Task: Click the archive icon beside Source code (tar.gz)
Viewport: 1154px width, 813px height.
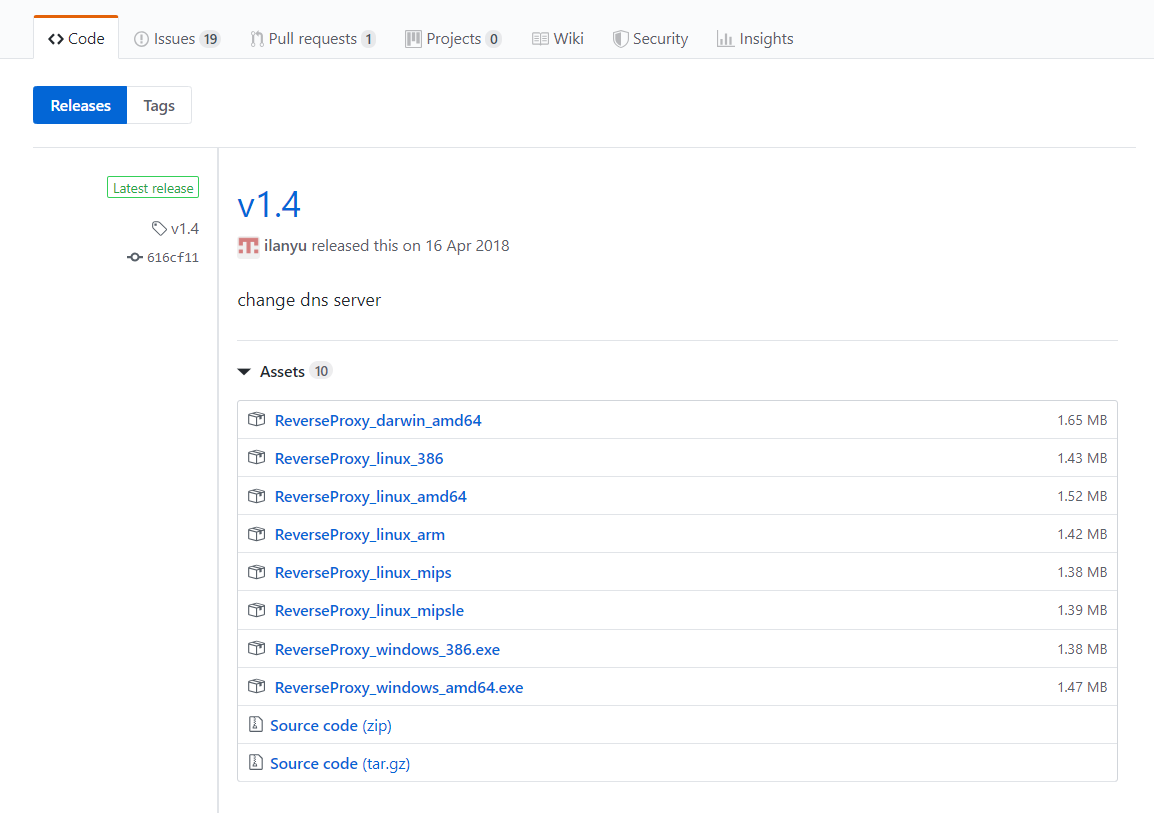Action: (x=255, y=763)
